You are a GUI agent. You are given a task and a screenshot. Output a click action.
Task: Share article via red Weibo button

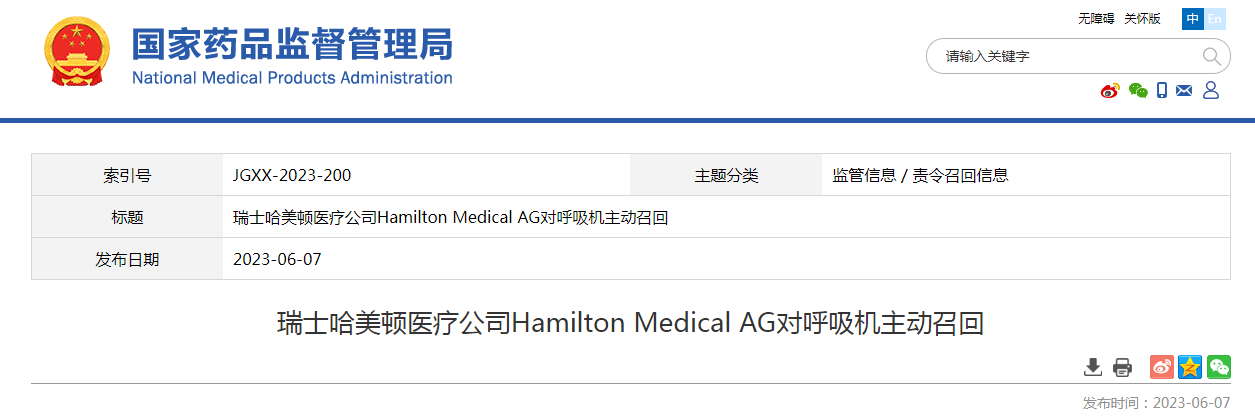[x=1161, y=367]
